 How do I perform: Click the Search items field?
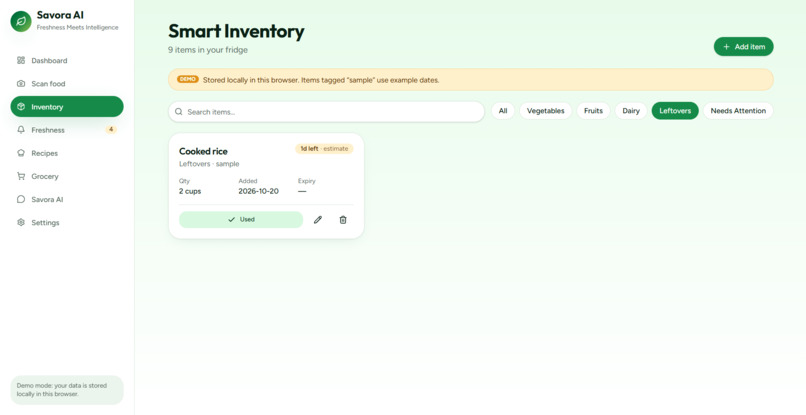point(326,112)
